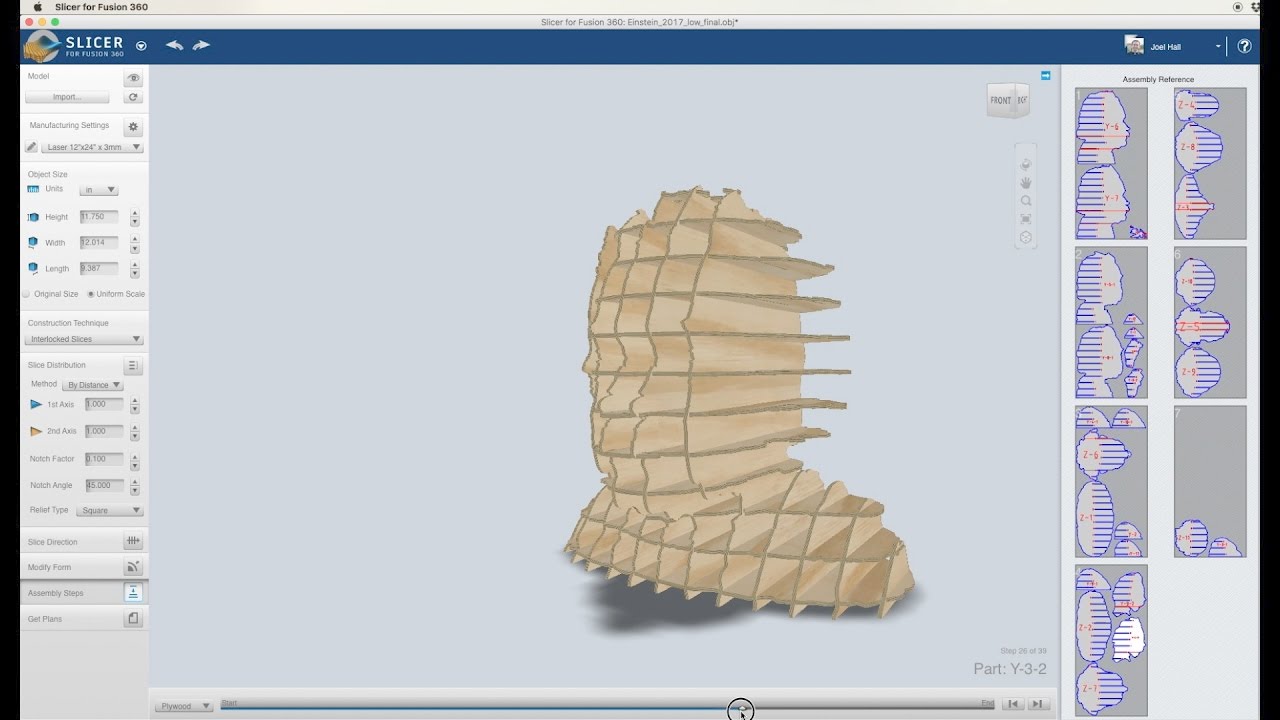
Task: Click the Slice Direction icon
Action: [133, 541]
